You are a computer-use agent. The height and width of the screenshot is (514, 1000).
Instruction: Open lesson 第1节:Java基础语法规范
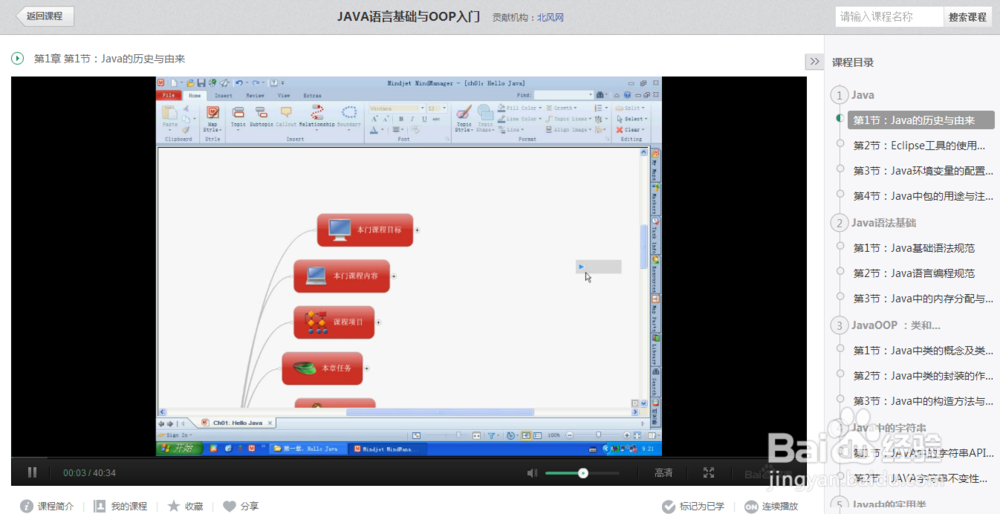tap(914, 247)
